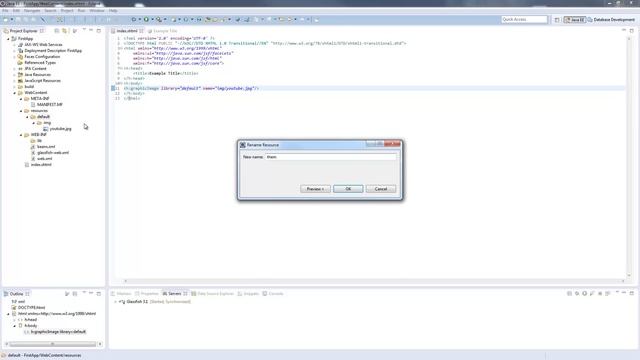Open the Window menu
The width and height of the screenshot is (640, 360).
[x=97, y=11]
